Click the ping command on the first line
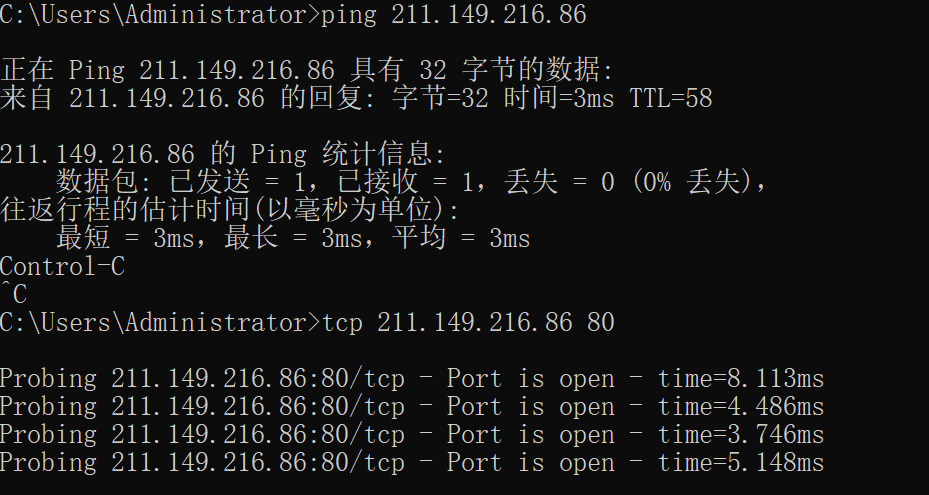Screen dimensions: 929x495 (455, 15)
